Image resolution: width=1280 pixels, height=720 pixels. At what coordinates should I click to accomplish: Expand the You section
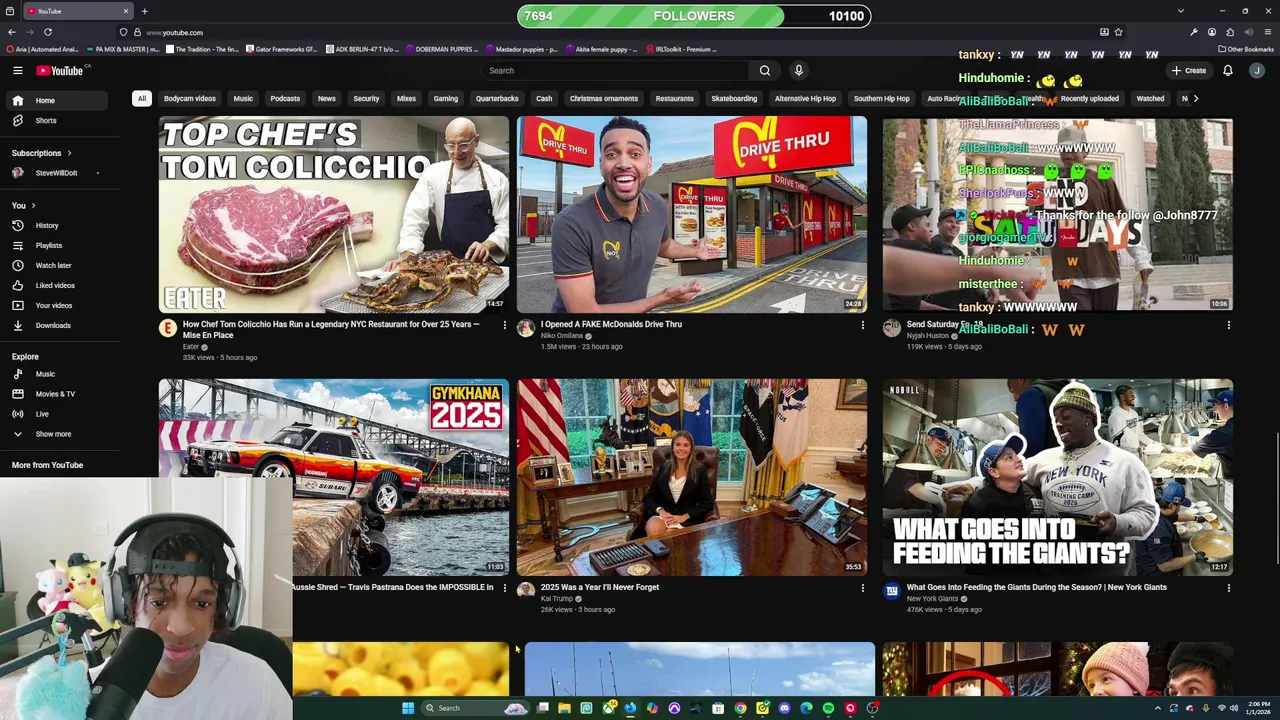(24, 206)
